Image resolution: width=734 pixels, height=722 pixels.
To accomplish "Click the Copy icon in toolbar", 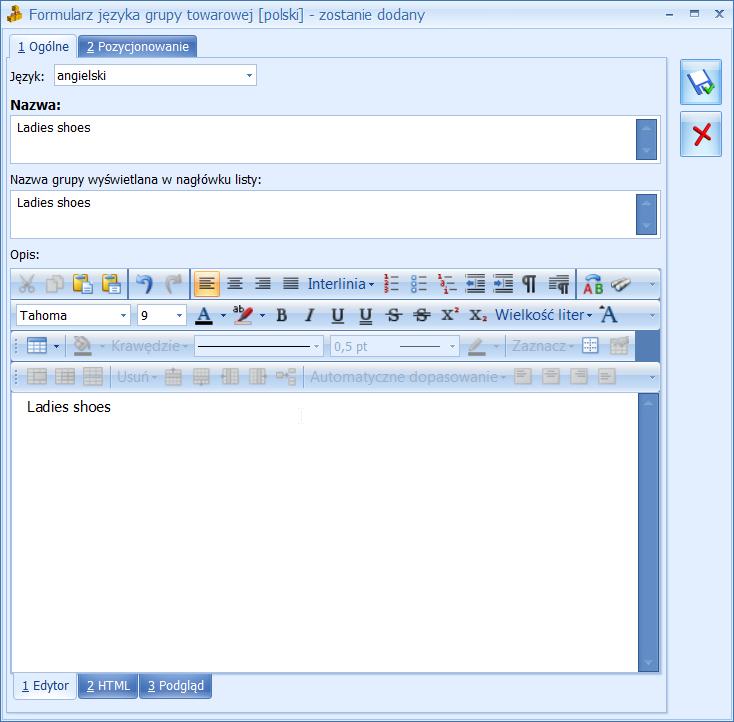I will [55, 284].
